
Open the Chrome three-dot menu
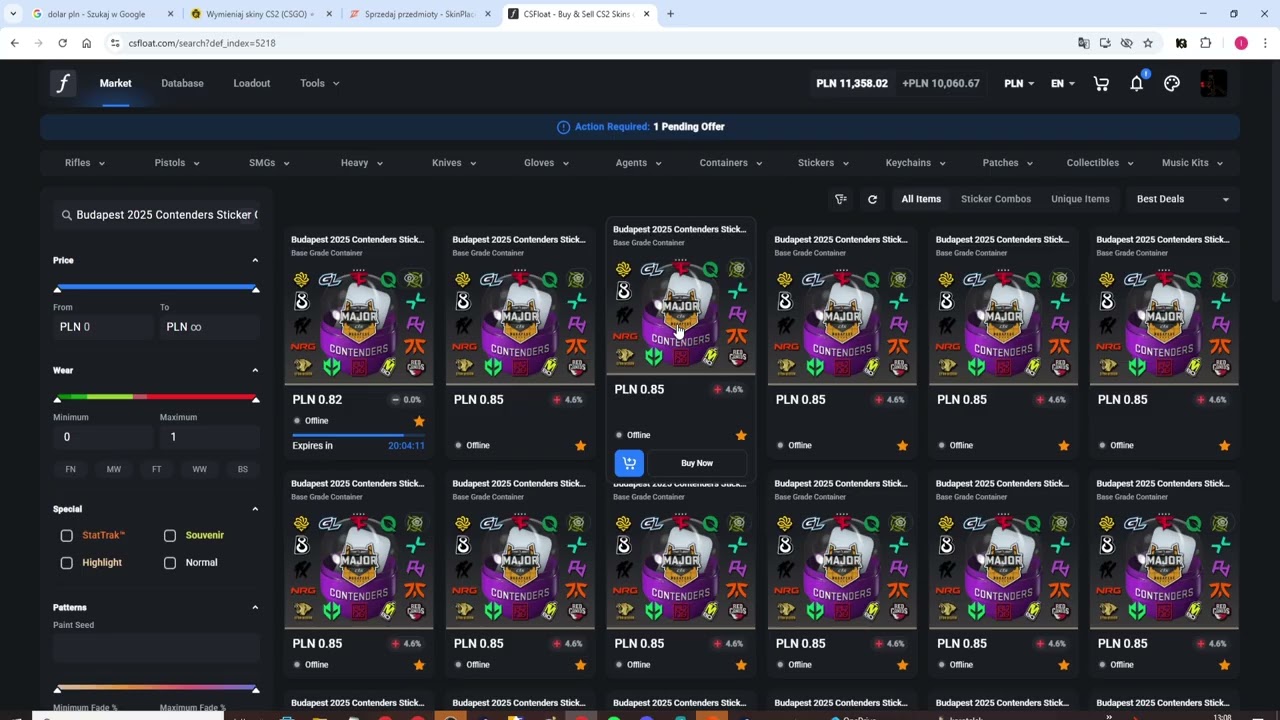tap(1266, 43)
